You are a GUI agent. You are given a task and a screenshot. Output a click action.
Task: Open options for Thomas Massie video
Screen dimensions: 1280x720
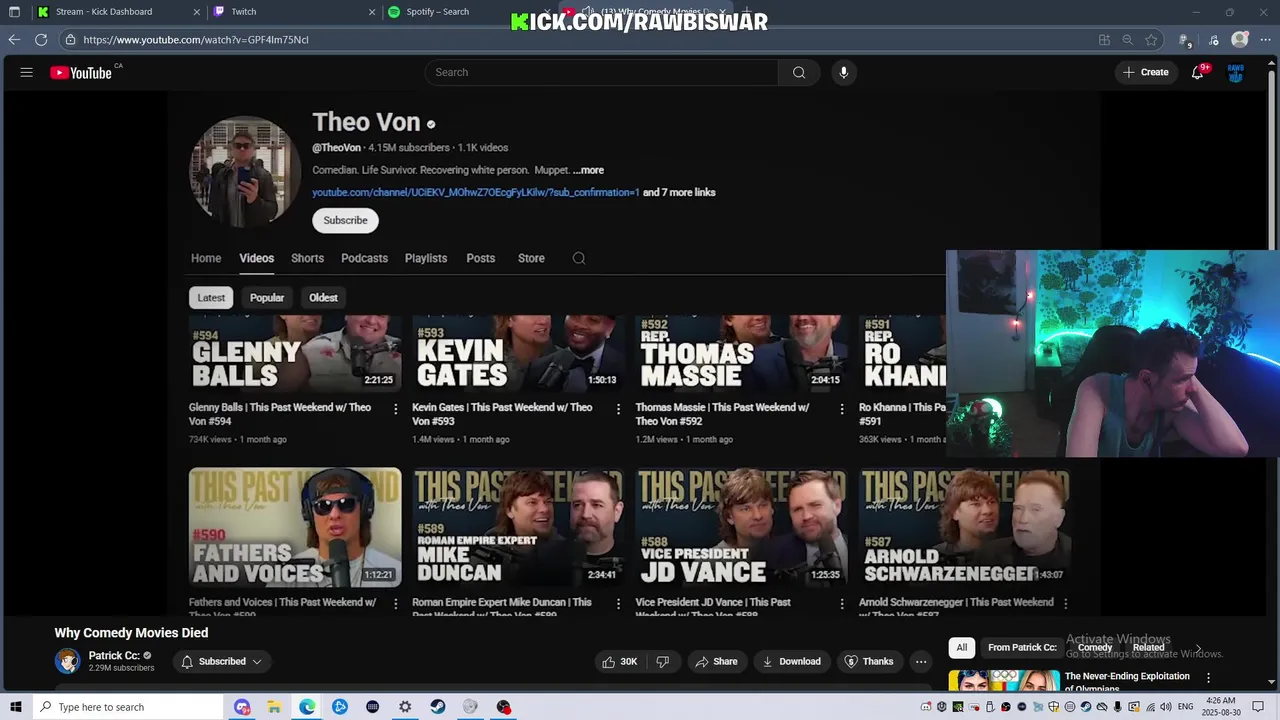[841, 409]
